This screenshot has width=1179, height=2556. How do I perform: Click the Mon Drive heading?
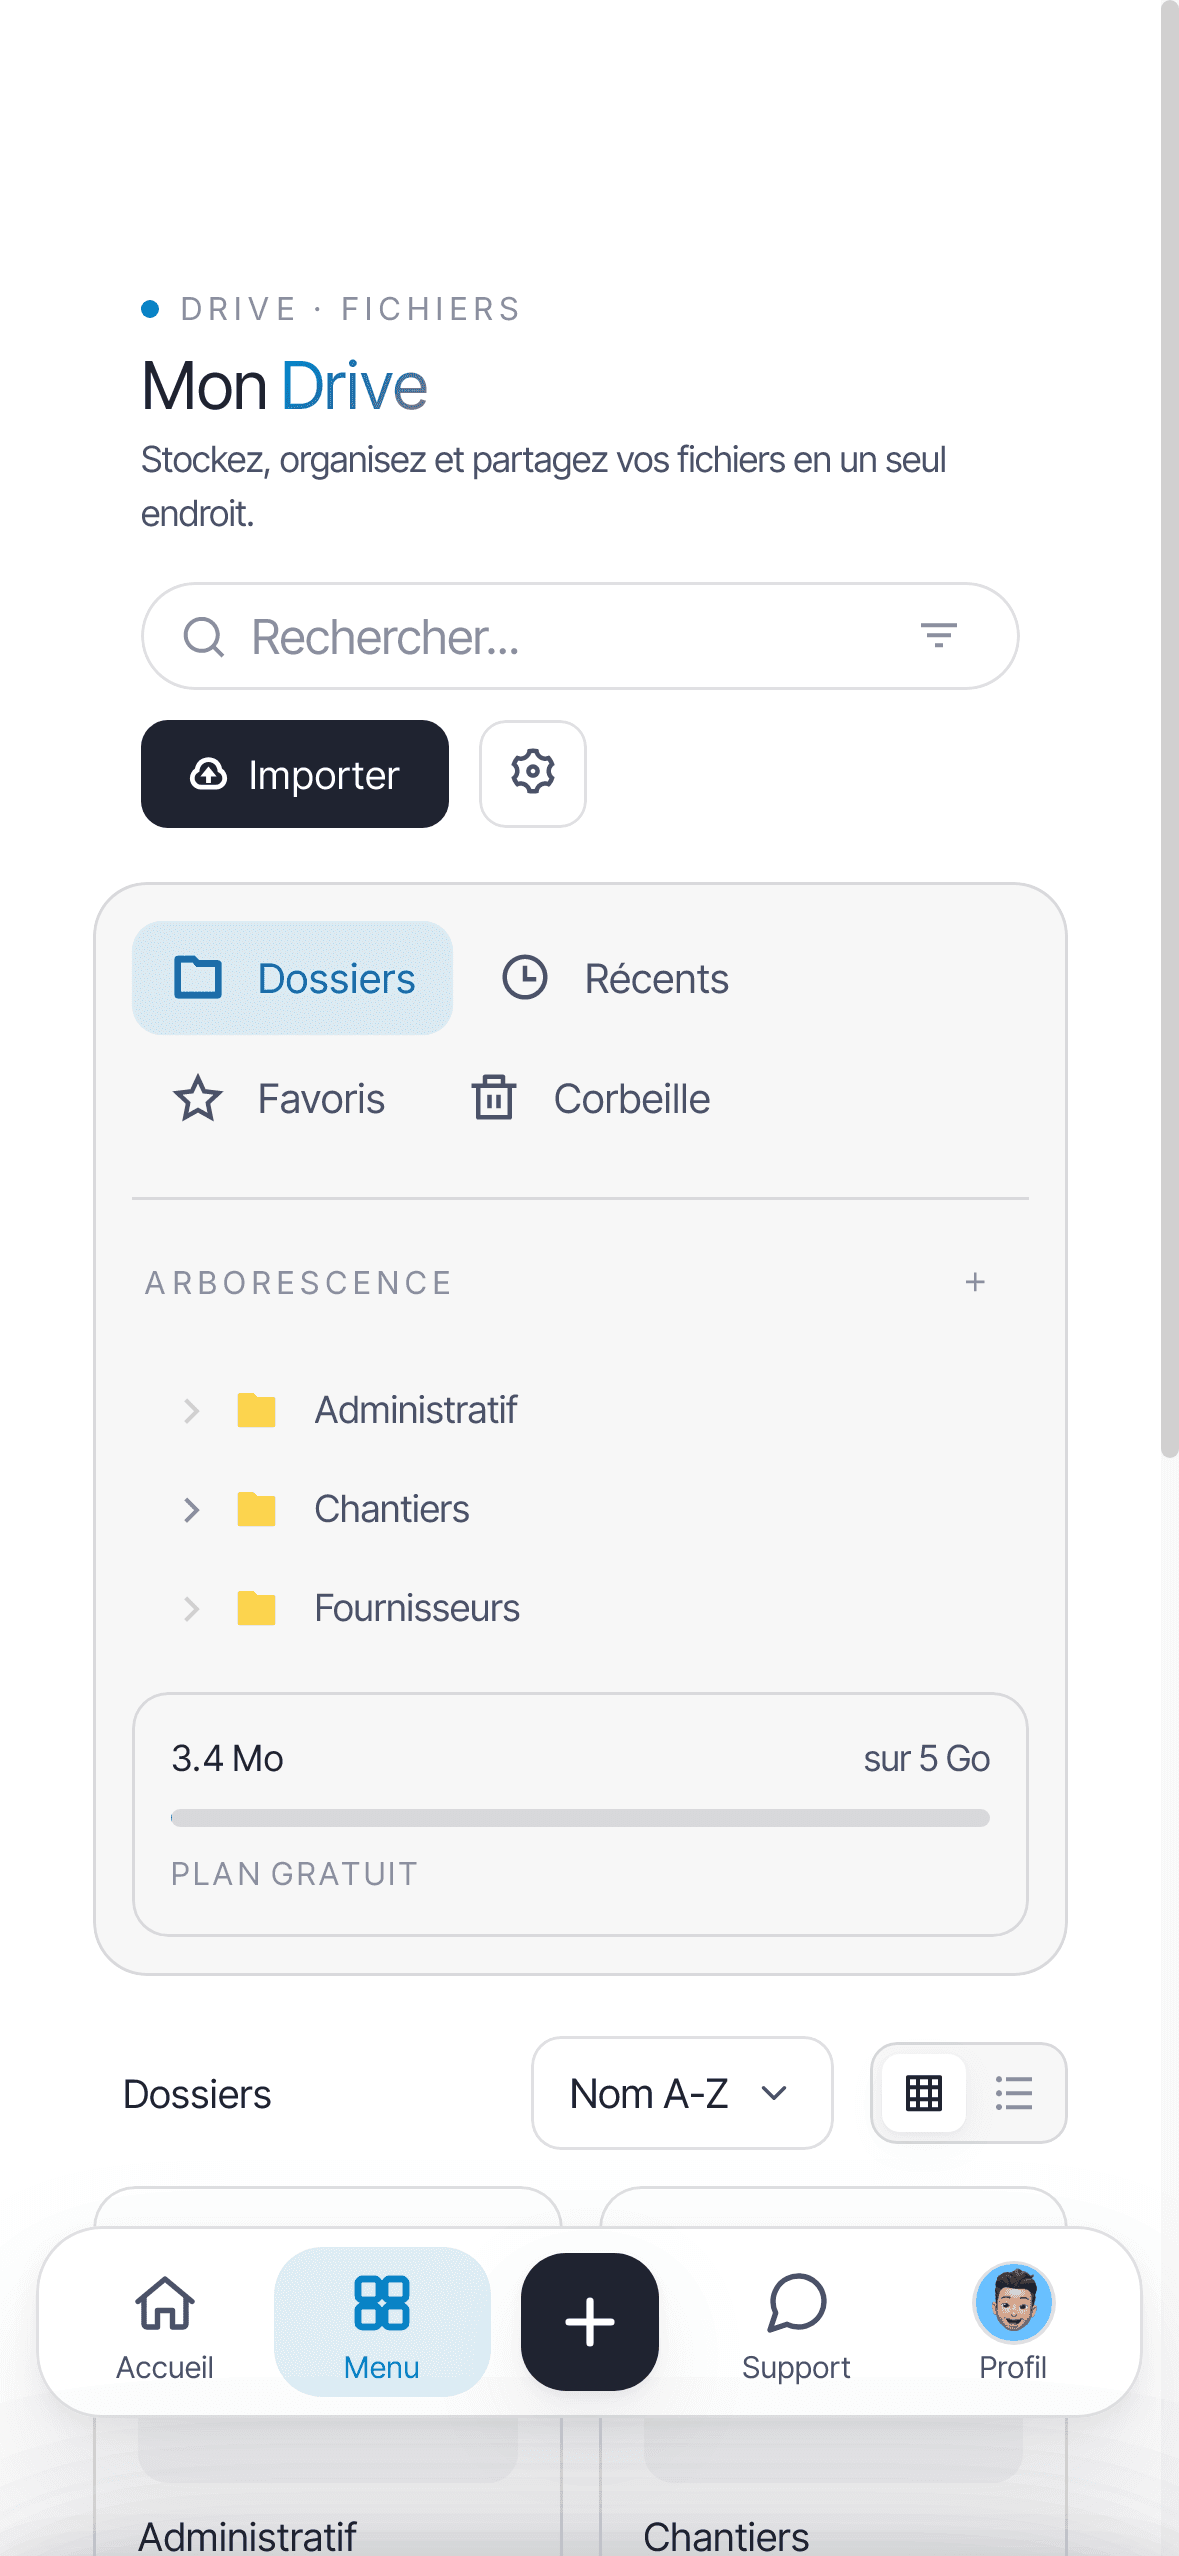tap(284, 386)
